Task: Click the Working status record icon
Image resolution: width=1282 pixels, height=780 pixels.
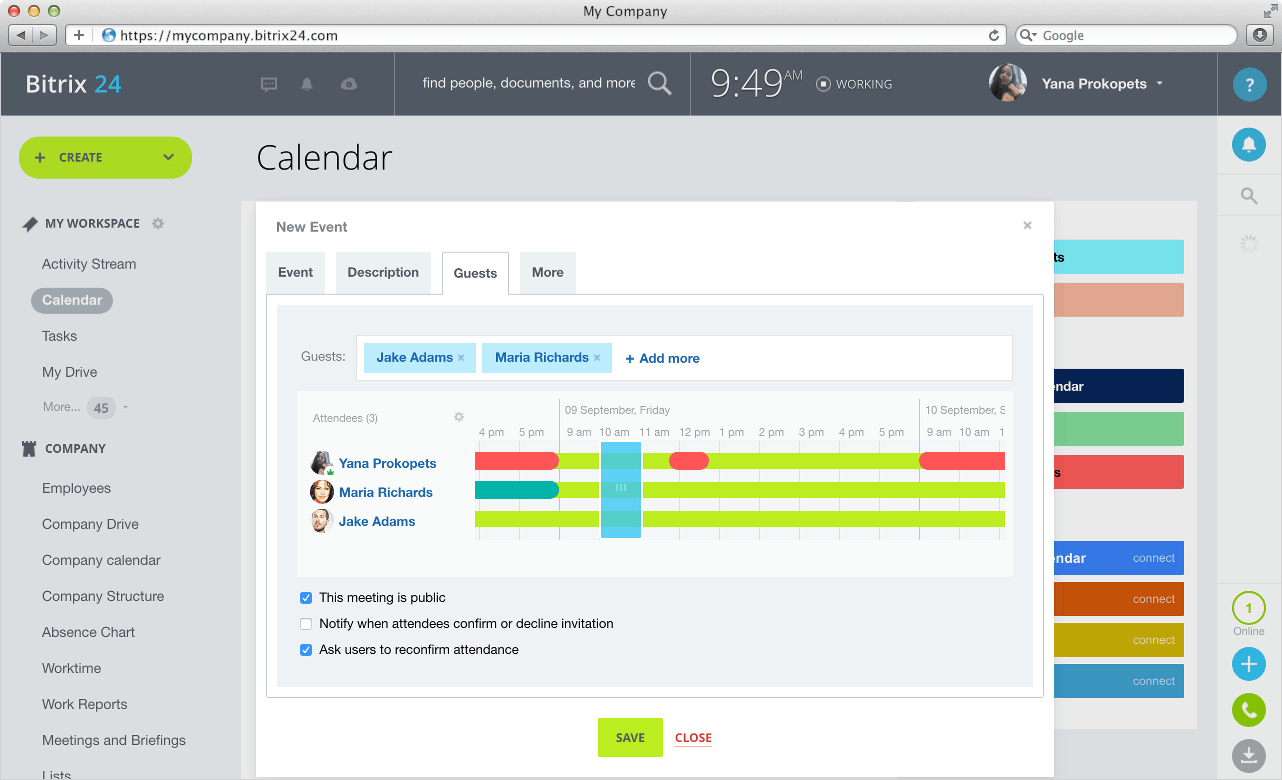Action: click(823, 84)
